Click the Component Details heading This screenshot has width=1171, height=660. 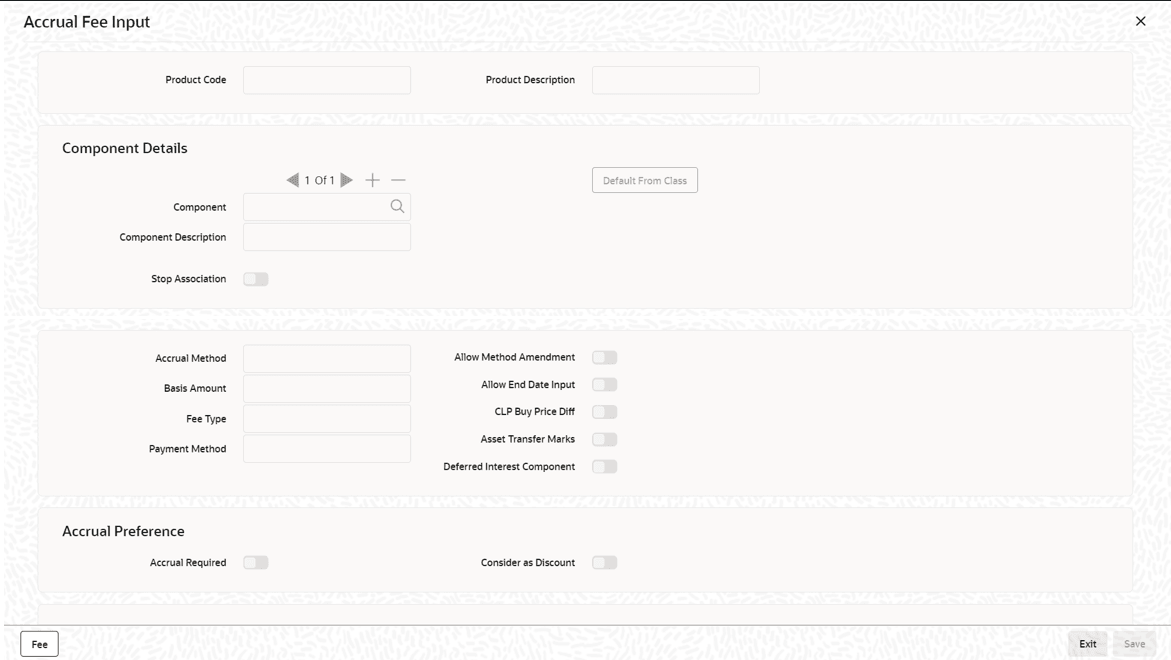coord(125,148)
